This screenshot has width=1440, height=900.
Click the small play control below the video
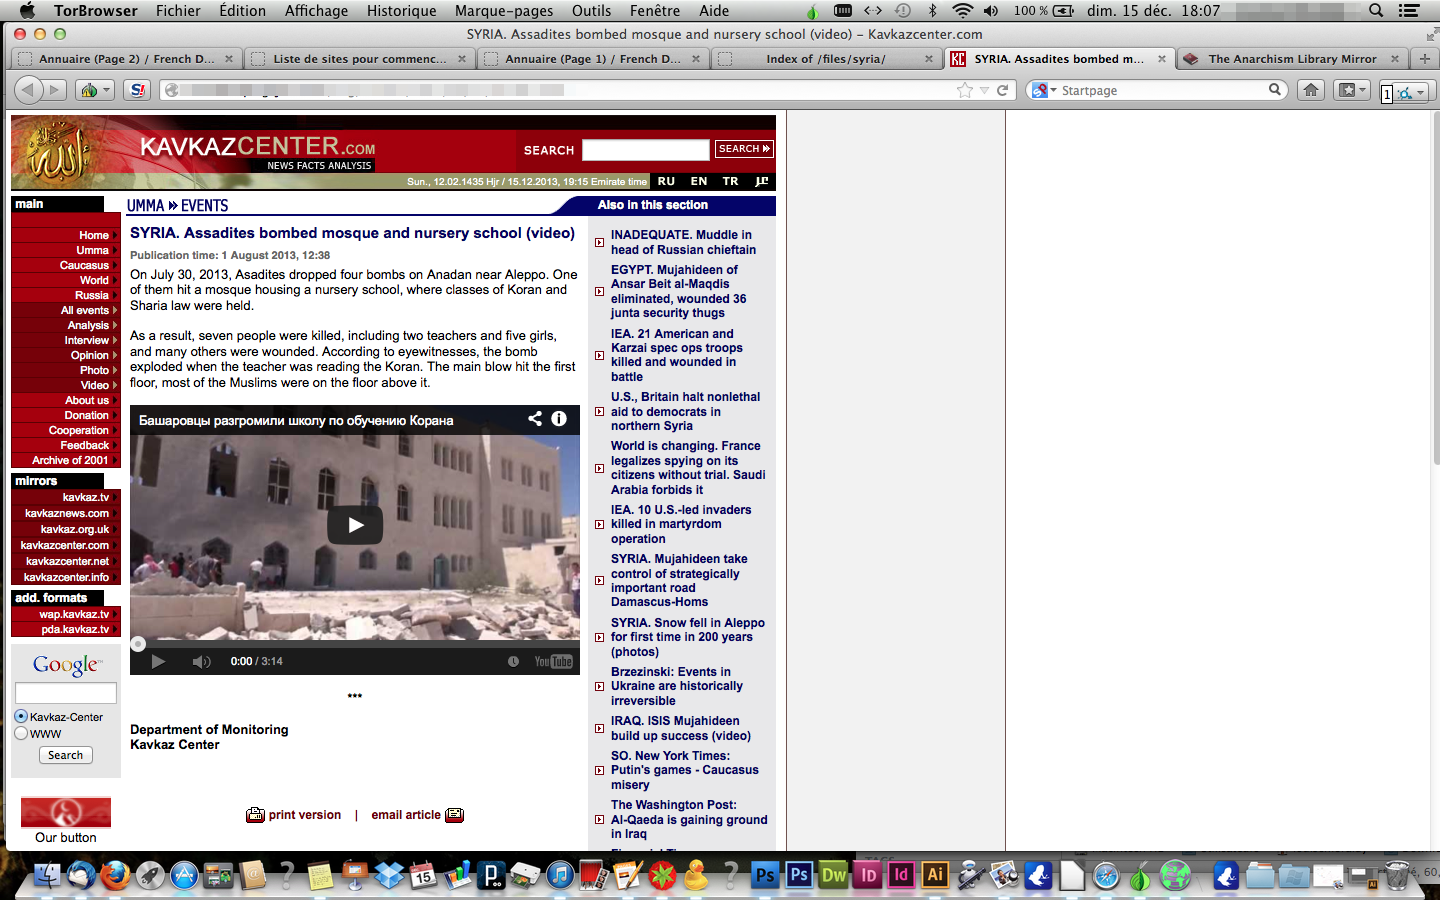pos(158,661)
